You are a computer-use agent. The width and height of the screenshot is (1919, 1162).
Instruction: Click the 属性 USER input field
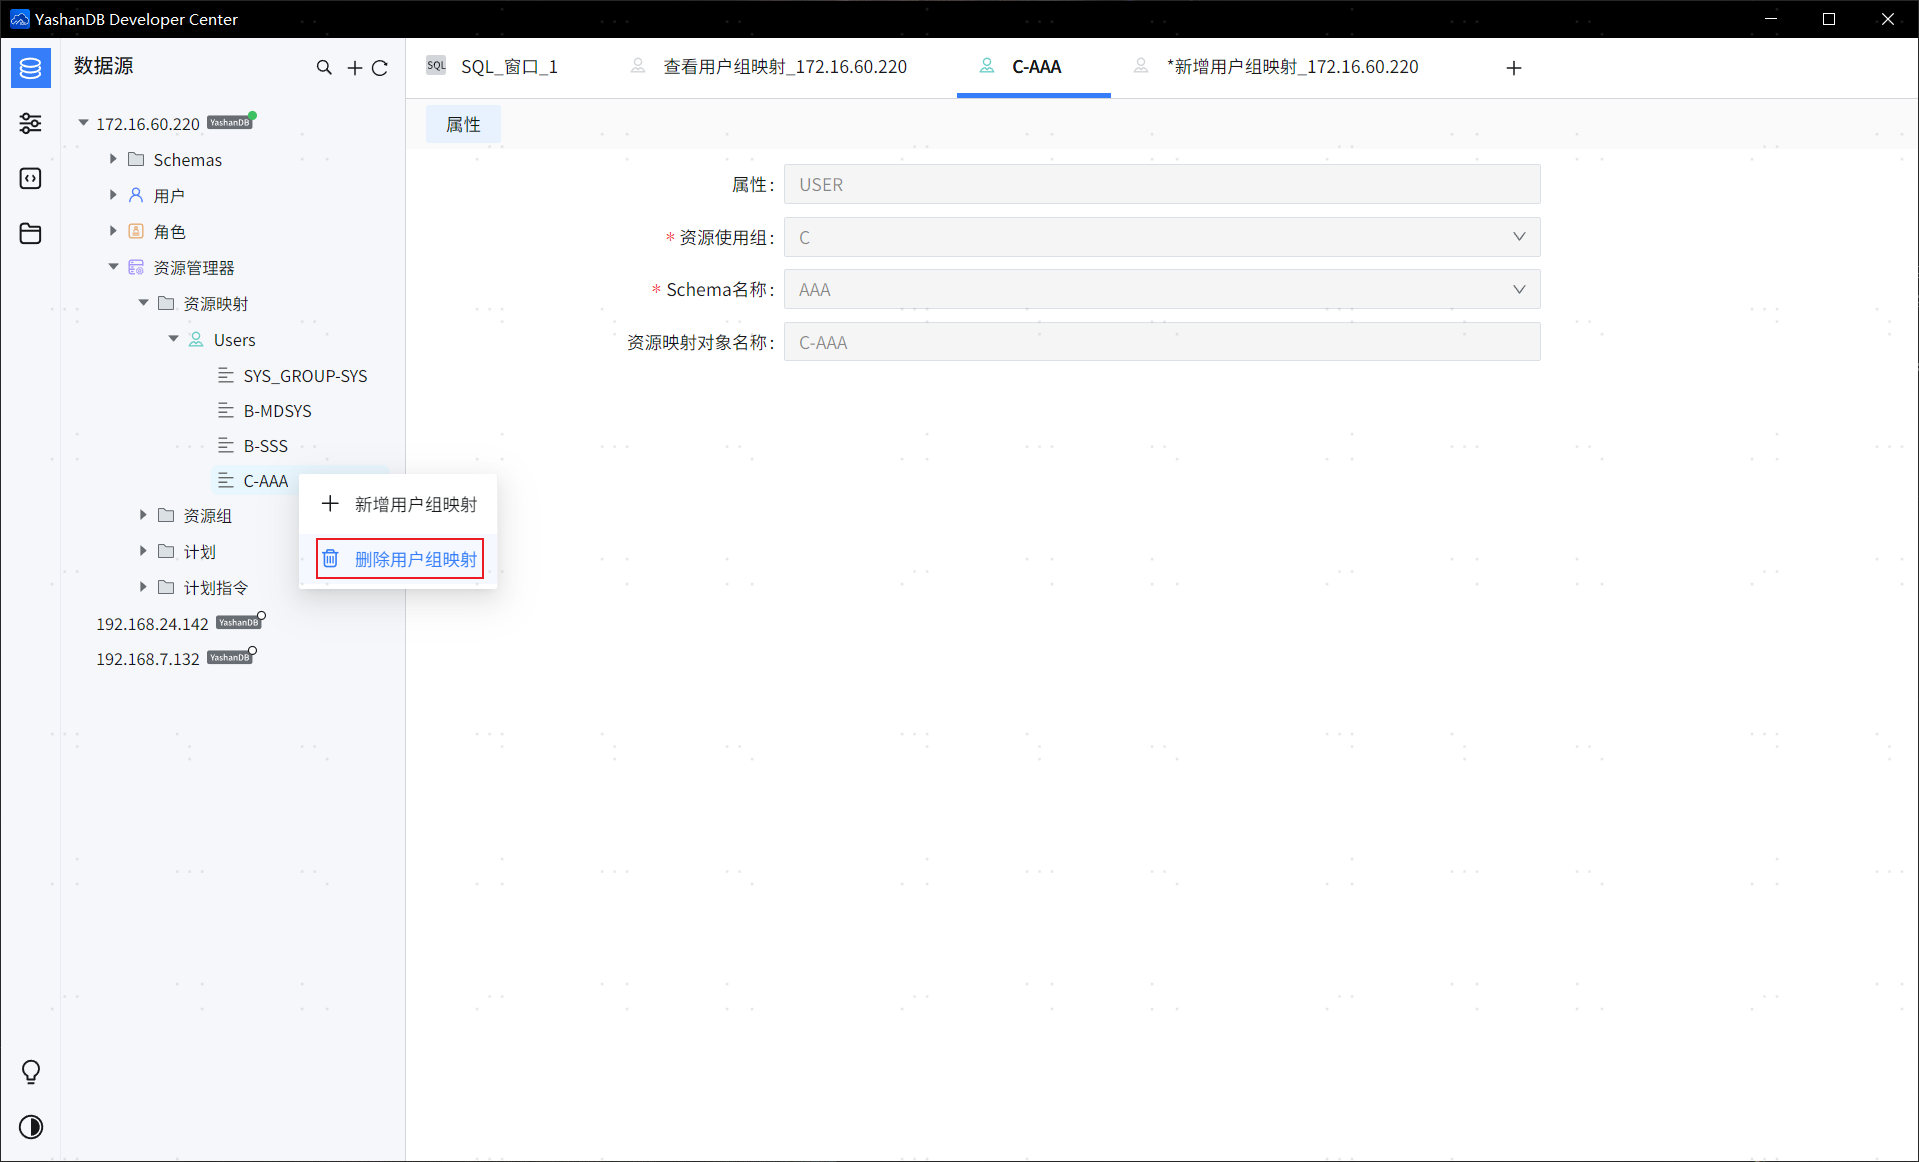coord(1162,184)
